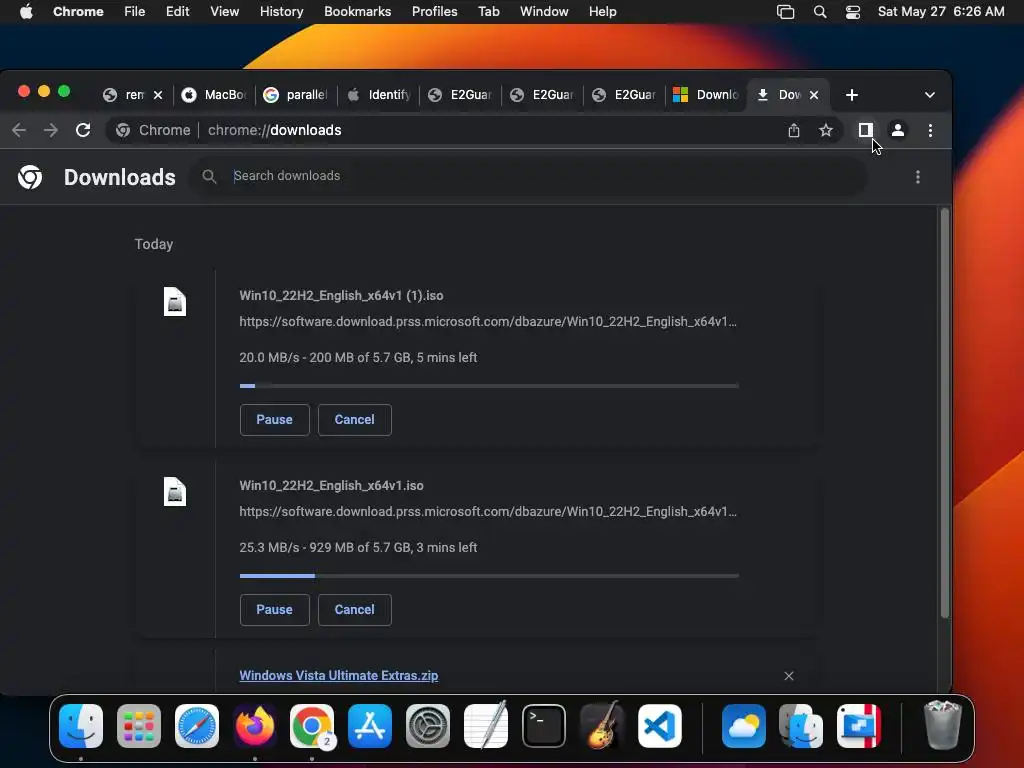Image resolution: width=1024 pixels, height=768 pixels.
Task: Open the Chrome application menu
Action: click(78, 12)
